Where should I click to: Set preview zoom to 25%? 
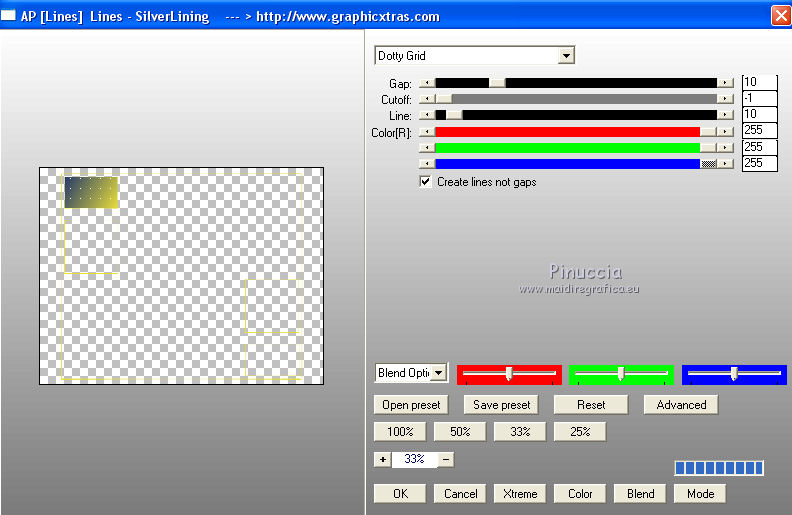click(580, 432)
